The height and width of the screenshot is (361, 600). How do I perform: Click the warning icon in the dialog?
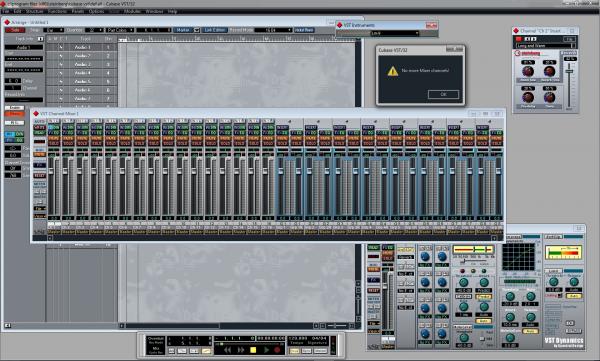(x=393, y=71)
